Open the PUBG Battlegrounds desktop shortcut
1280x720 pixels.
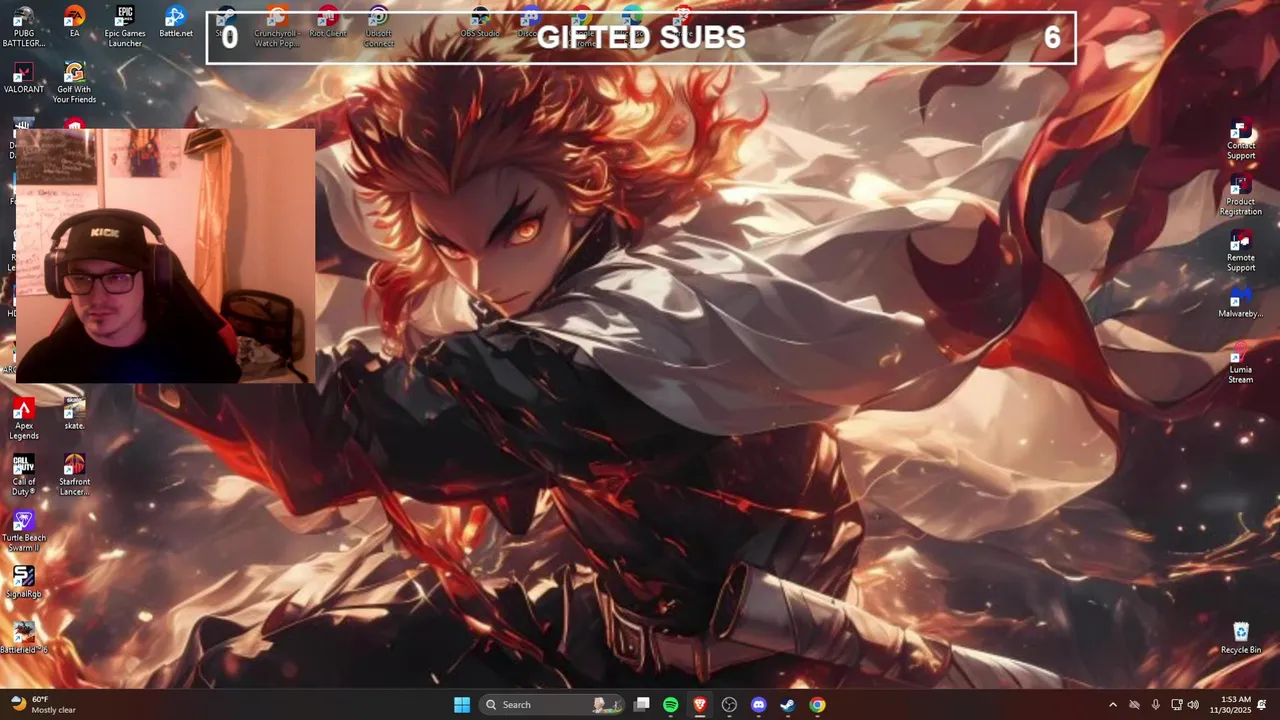point(24,26)
